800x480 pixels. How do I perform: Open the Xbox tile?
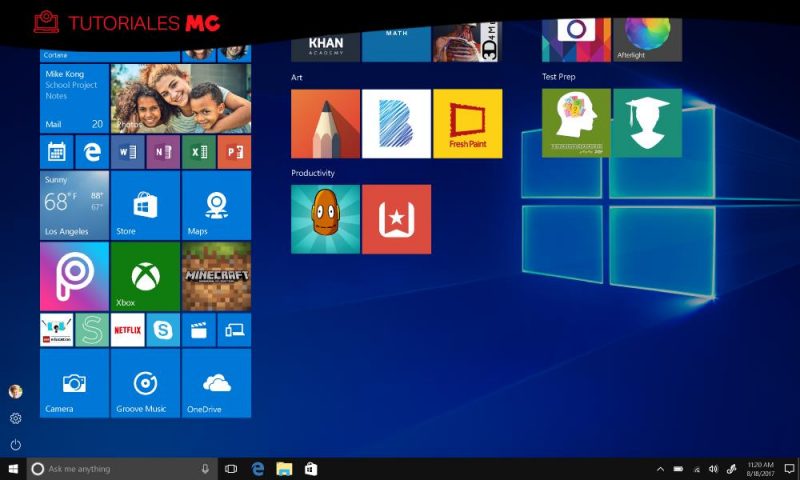[x=145, y=276]
